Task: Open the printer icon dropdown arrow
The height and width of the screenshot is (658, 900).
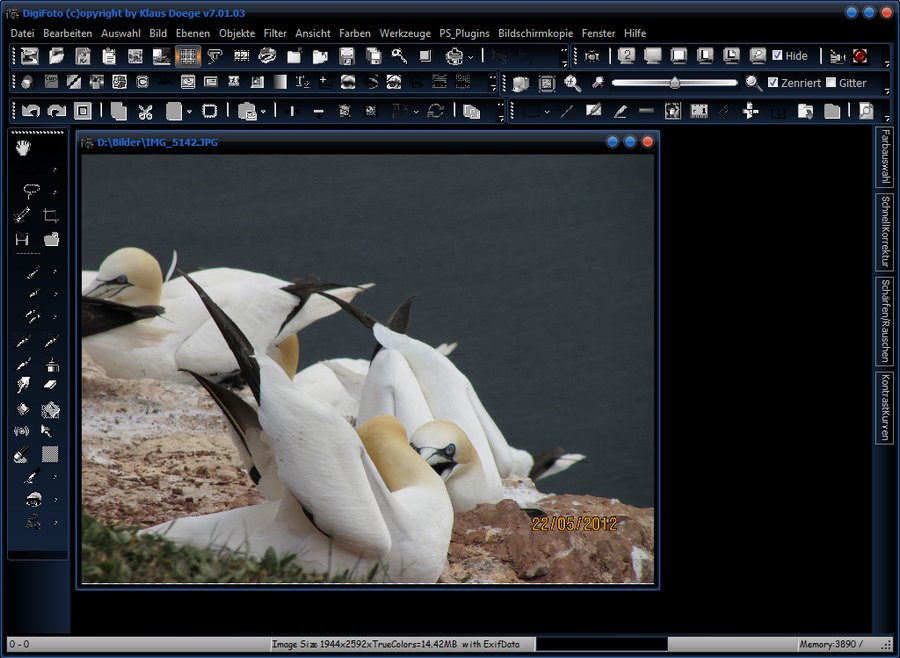Action: click(x=470, y=57)
